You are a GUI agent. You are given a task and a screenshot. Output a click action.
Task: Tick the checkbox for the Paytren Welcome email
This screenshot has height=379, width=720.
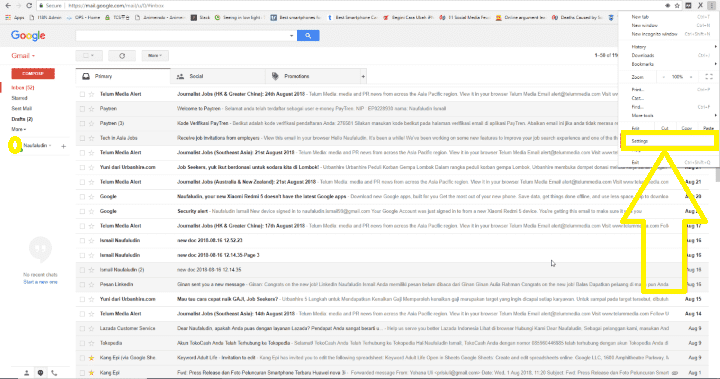point(82,109)
